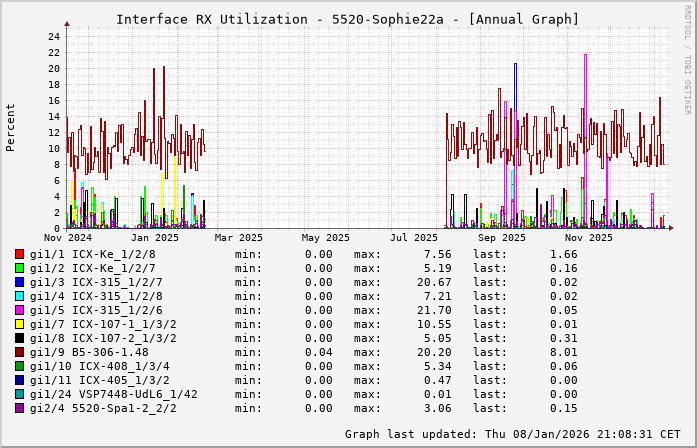Click the dark red gi1/9 legend swatch
This screenshot has height=448, width=697.
click(20, 352)
